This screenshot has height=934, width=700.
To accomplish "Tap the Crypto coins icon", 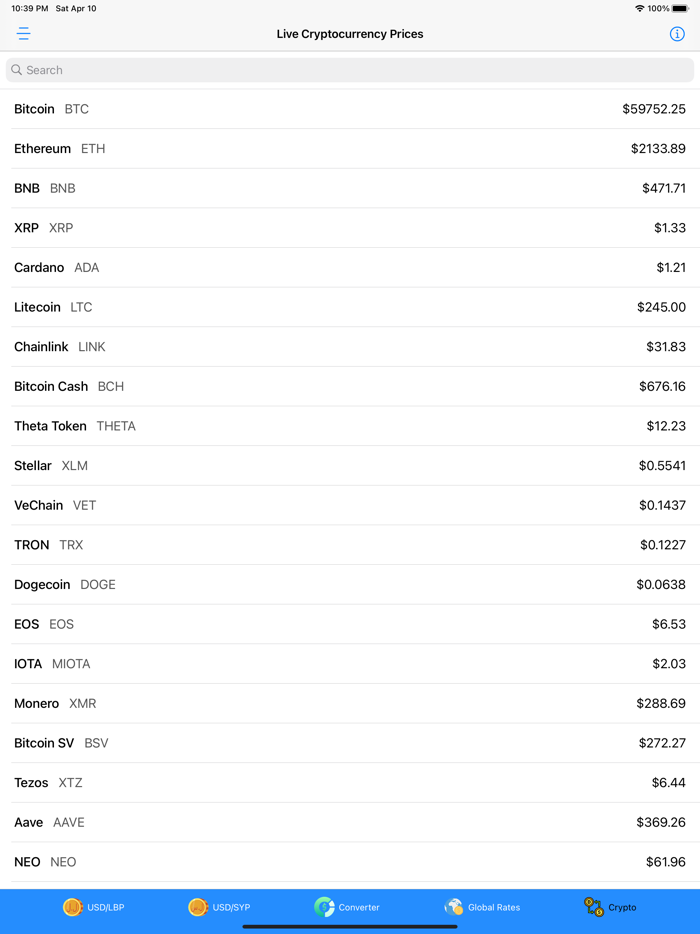I will (x=594, y=907).
